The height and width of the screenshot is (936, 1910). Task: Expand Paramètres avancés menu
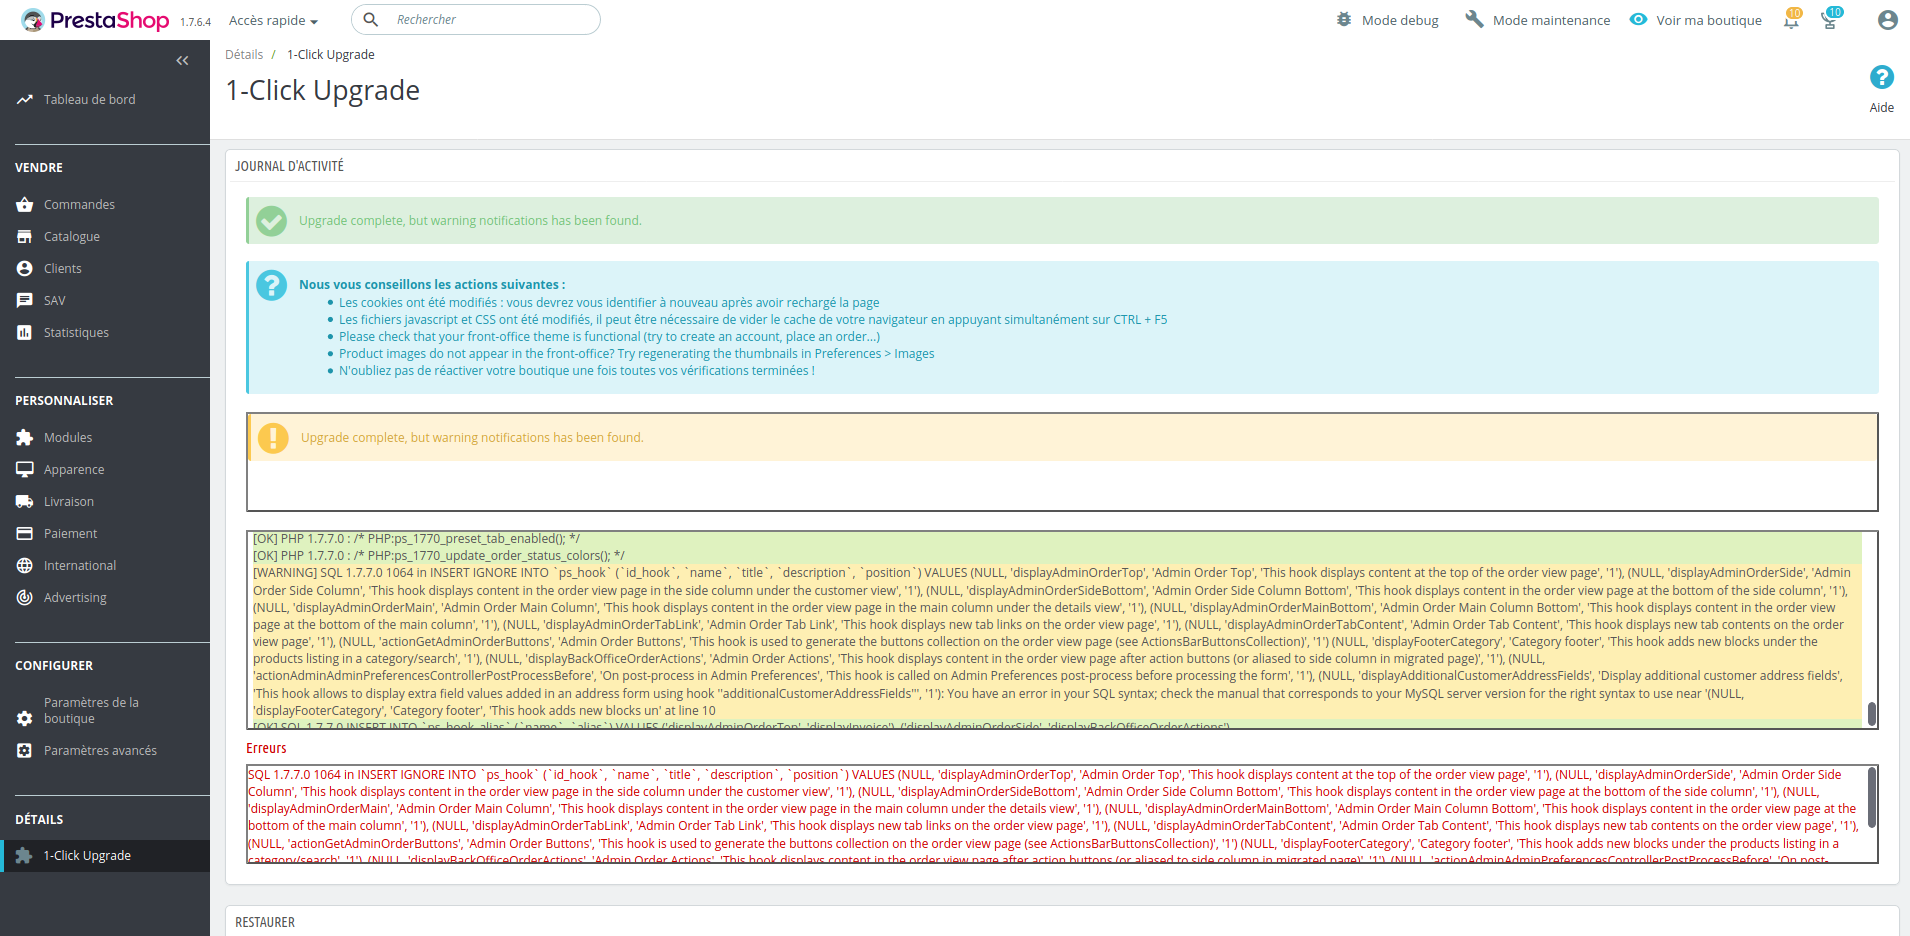(x=99, y=750)
